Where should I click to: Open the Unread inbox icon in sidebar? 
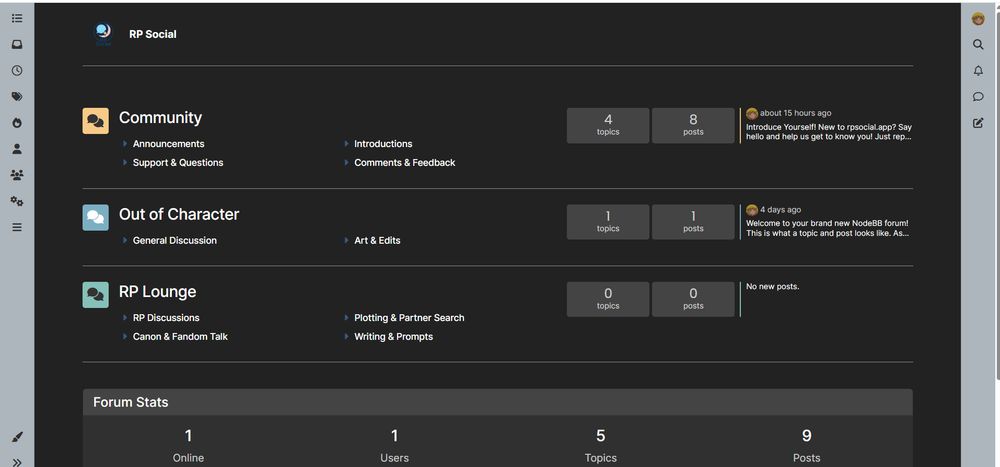pyautogui.click(x=17, y=45)
